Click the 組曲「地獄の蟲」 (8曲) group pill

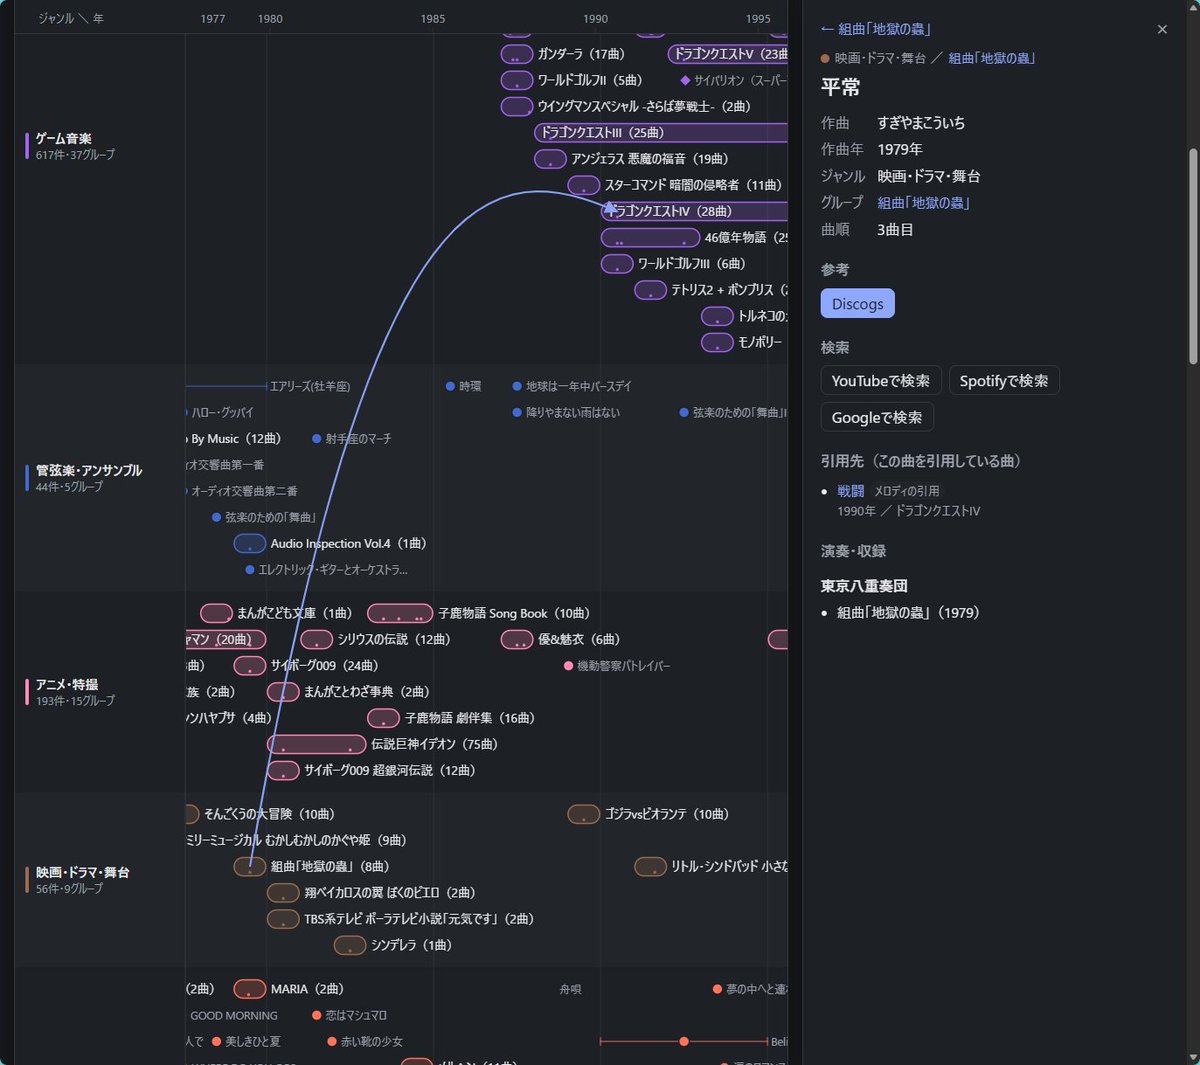pos(250,867)
